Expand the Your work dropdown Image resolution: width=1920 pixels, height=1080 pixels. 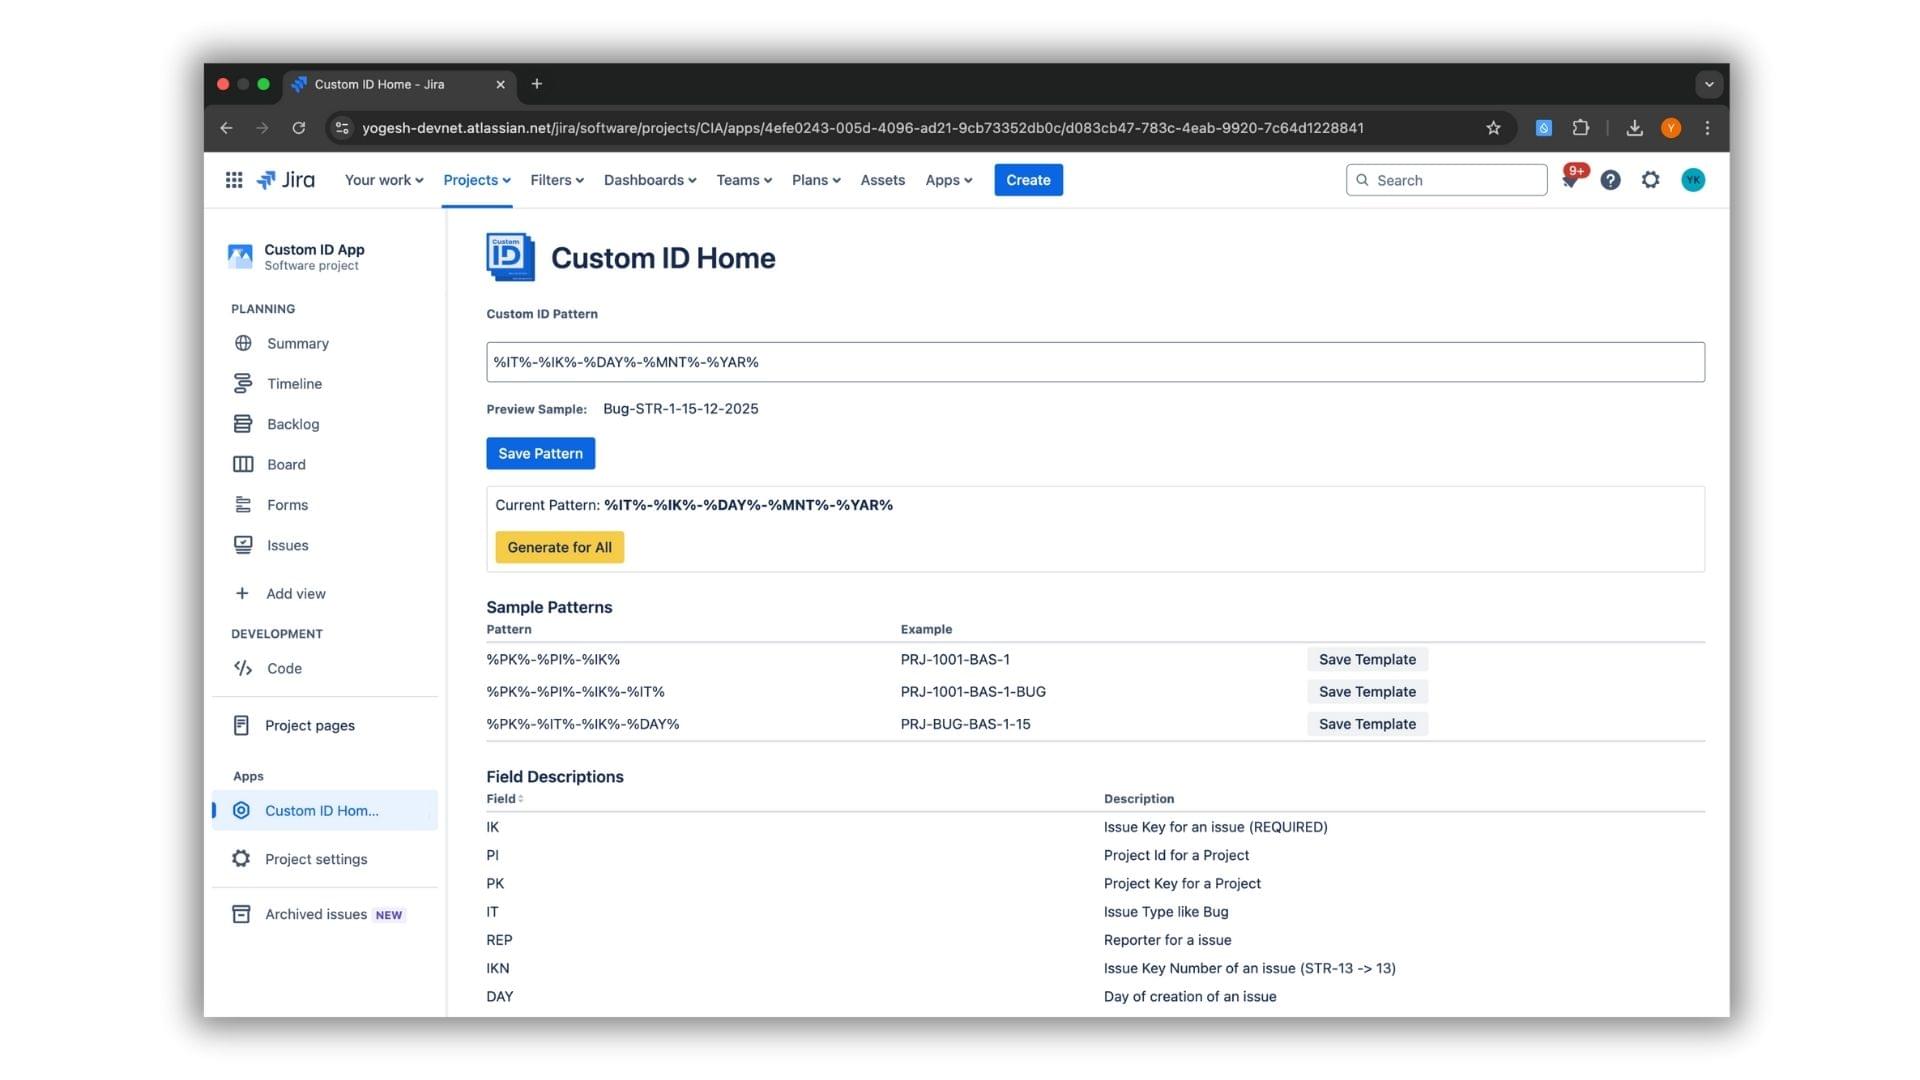pos(384,180)
